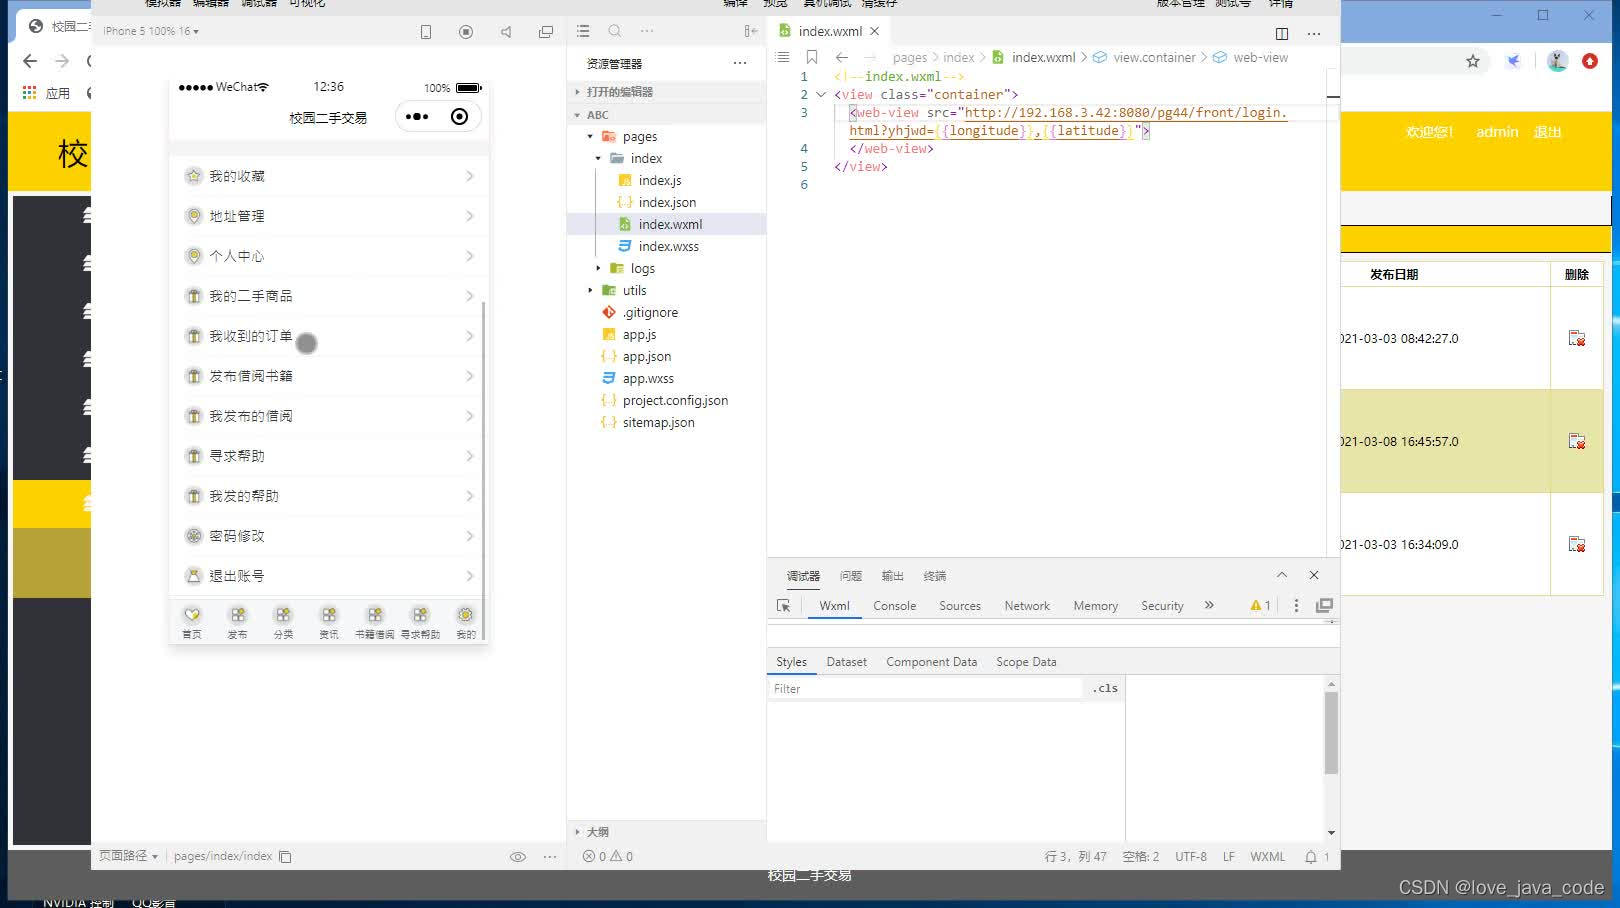Screen dimensions: 1620x908
Task: Collapse the pages folder
Action: [x=640, y=136]
